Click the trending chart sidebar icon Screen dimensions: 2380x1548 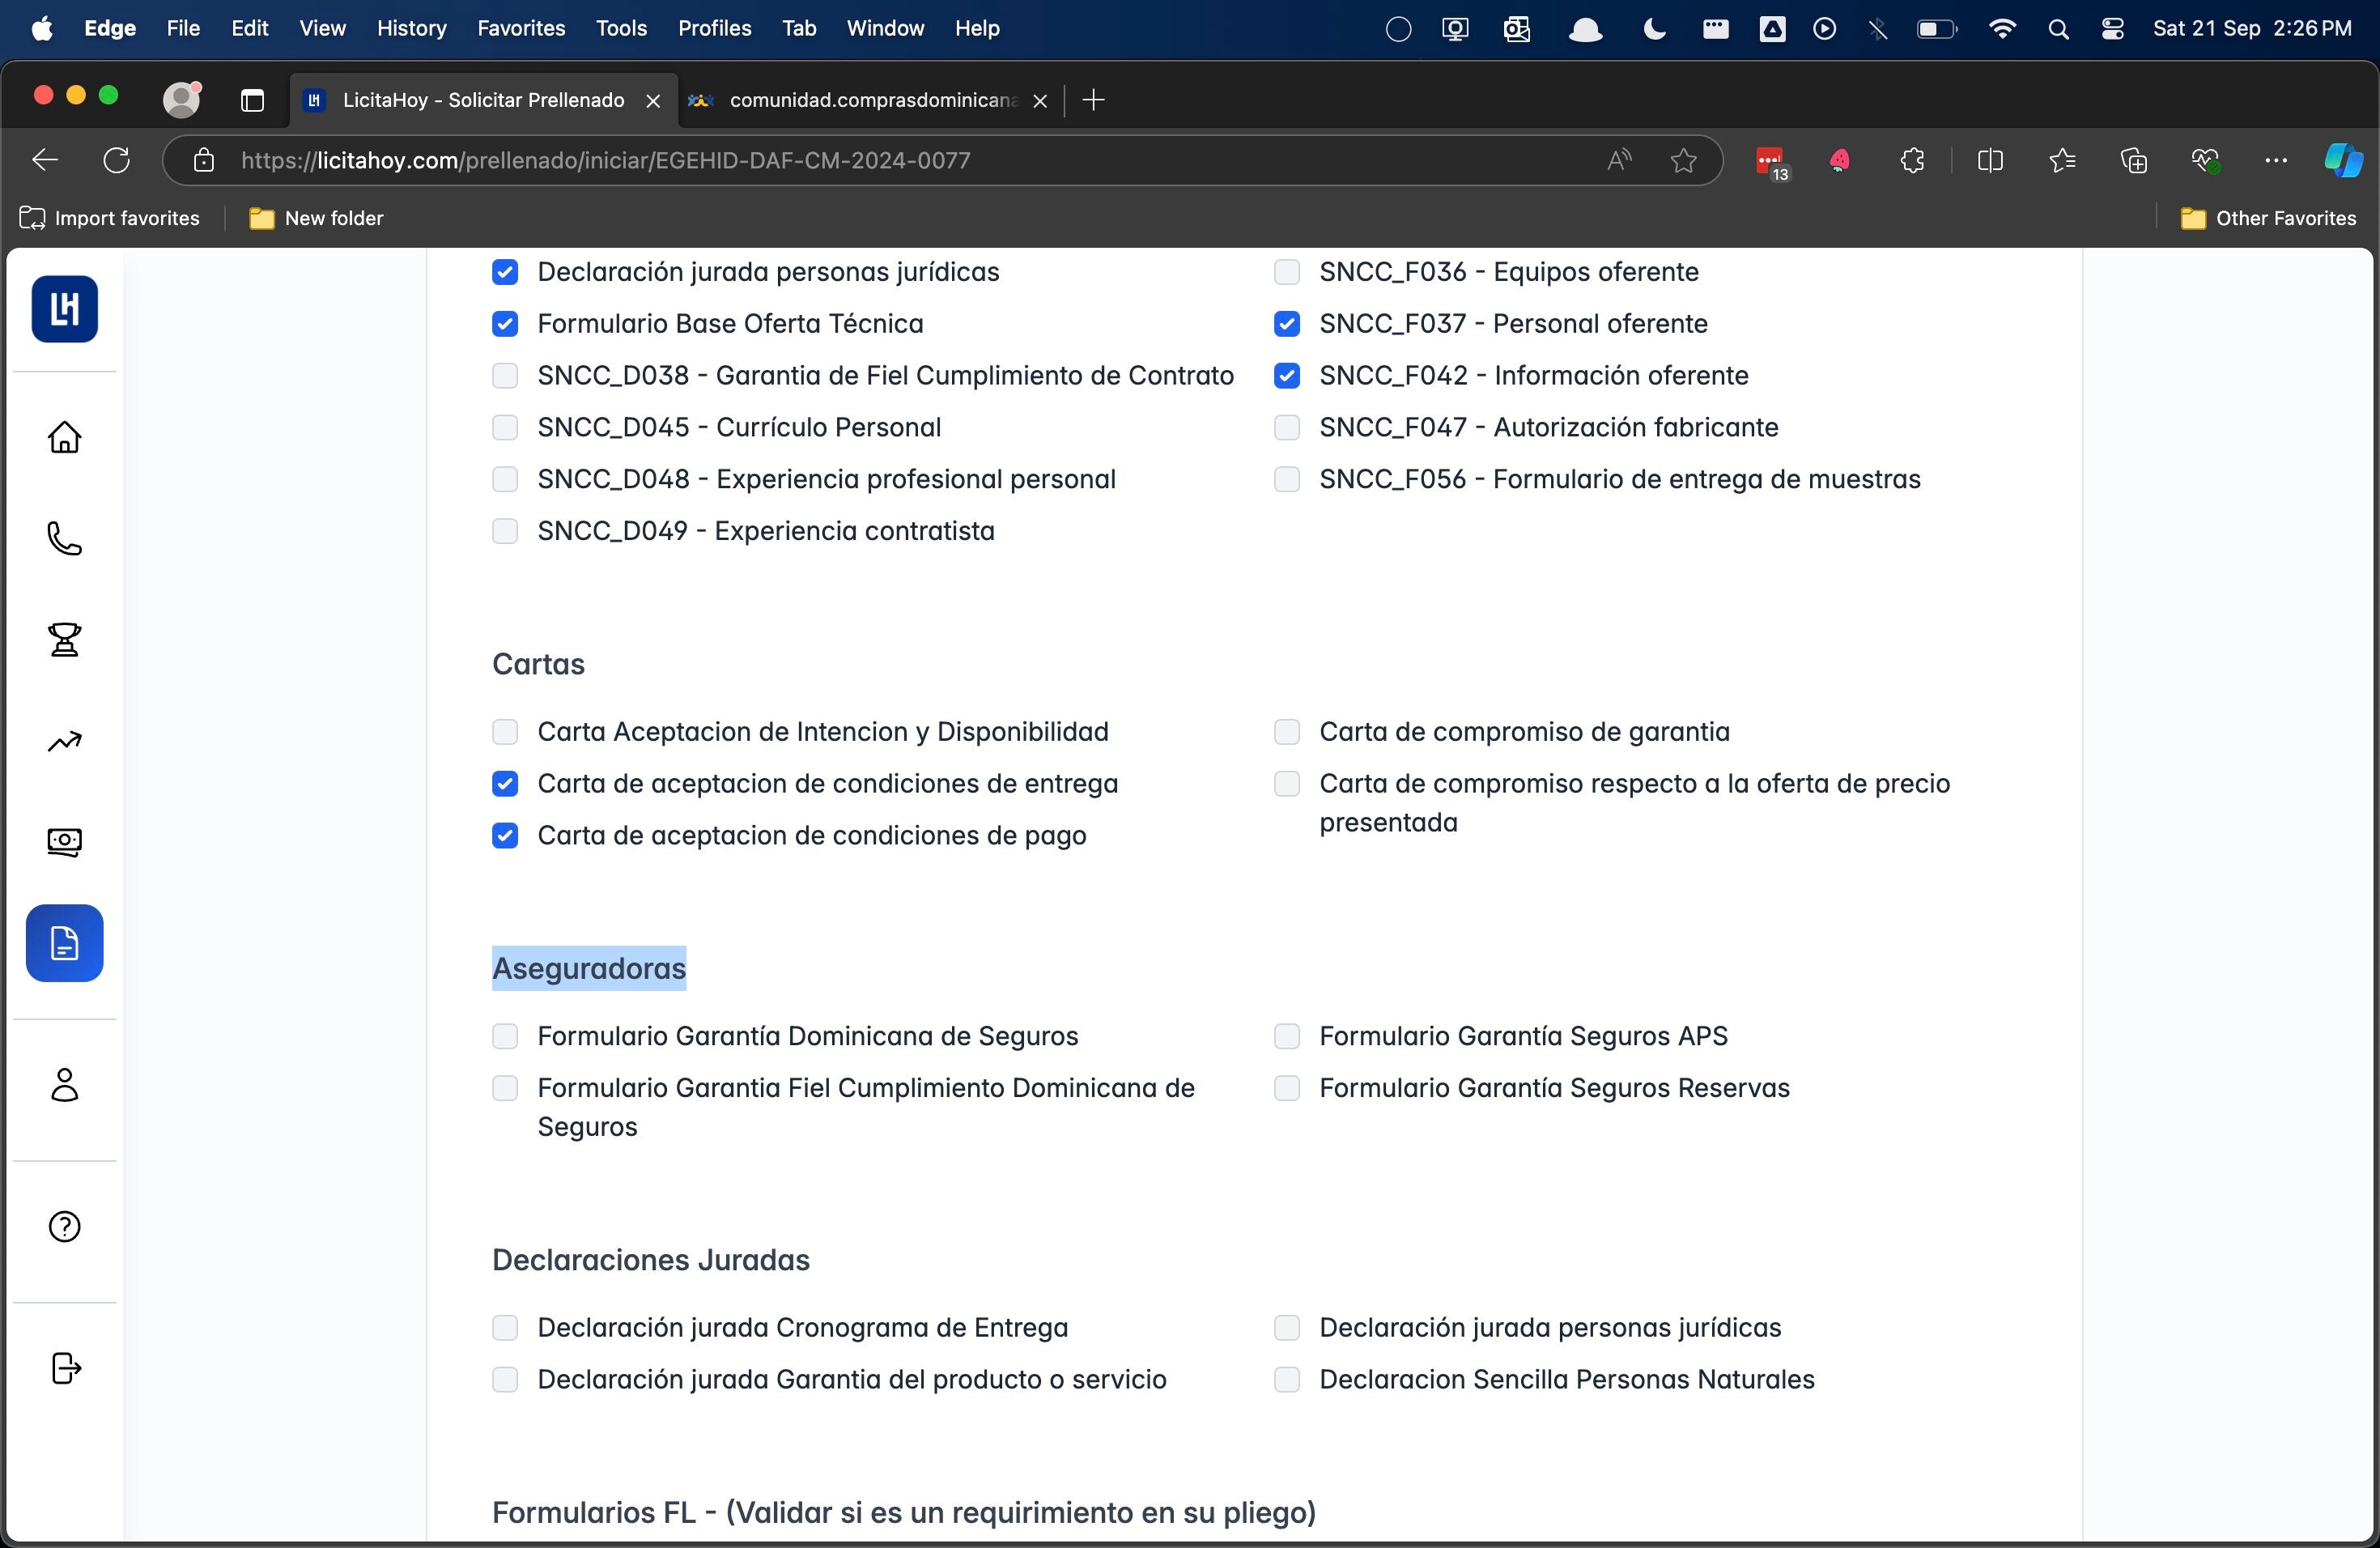point(64,742)
